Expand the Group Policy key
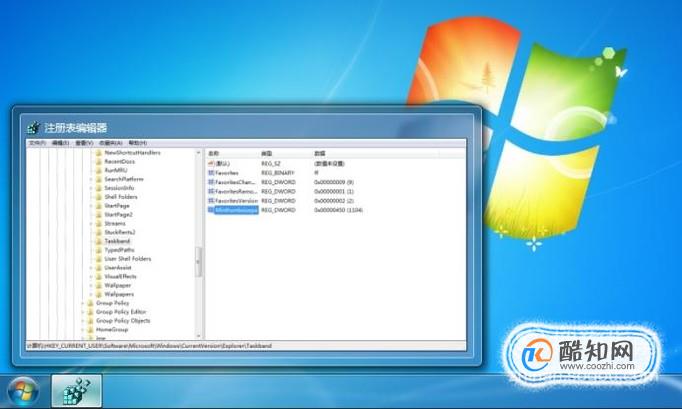The height and width of the screenshot is (409, 682). click(x=83, y=303)
